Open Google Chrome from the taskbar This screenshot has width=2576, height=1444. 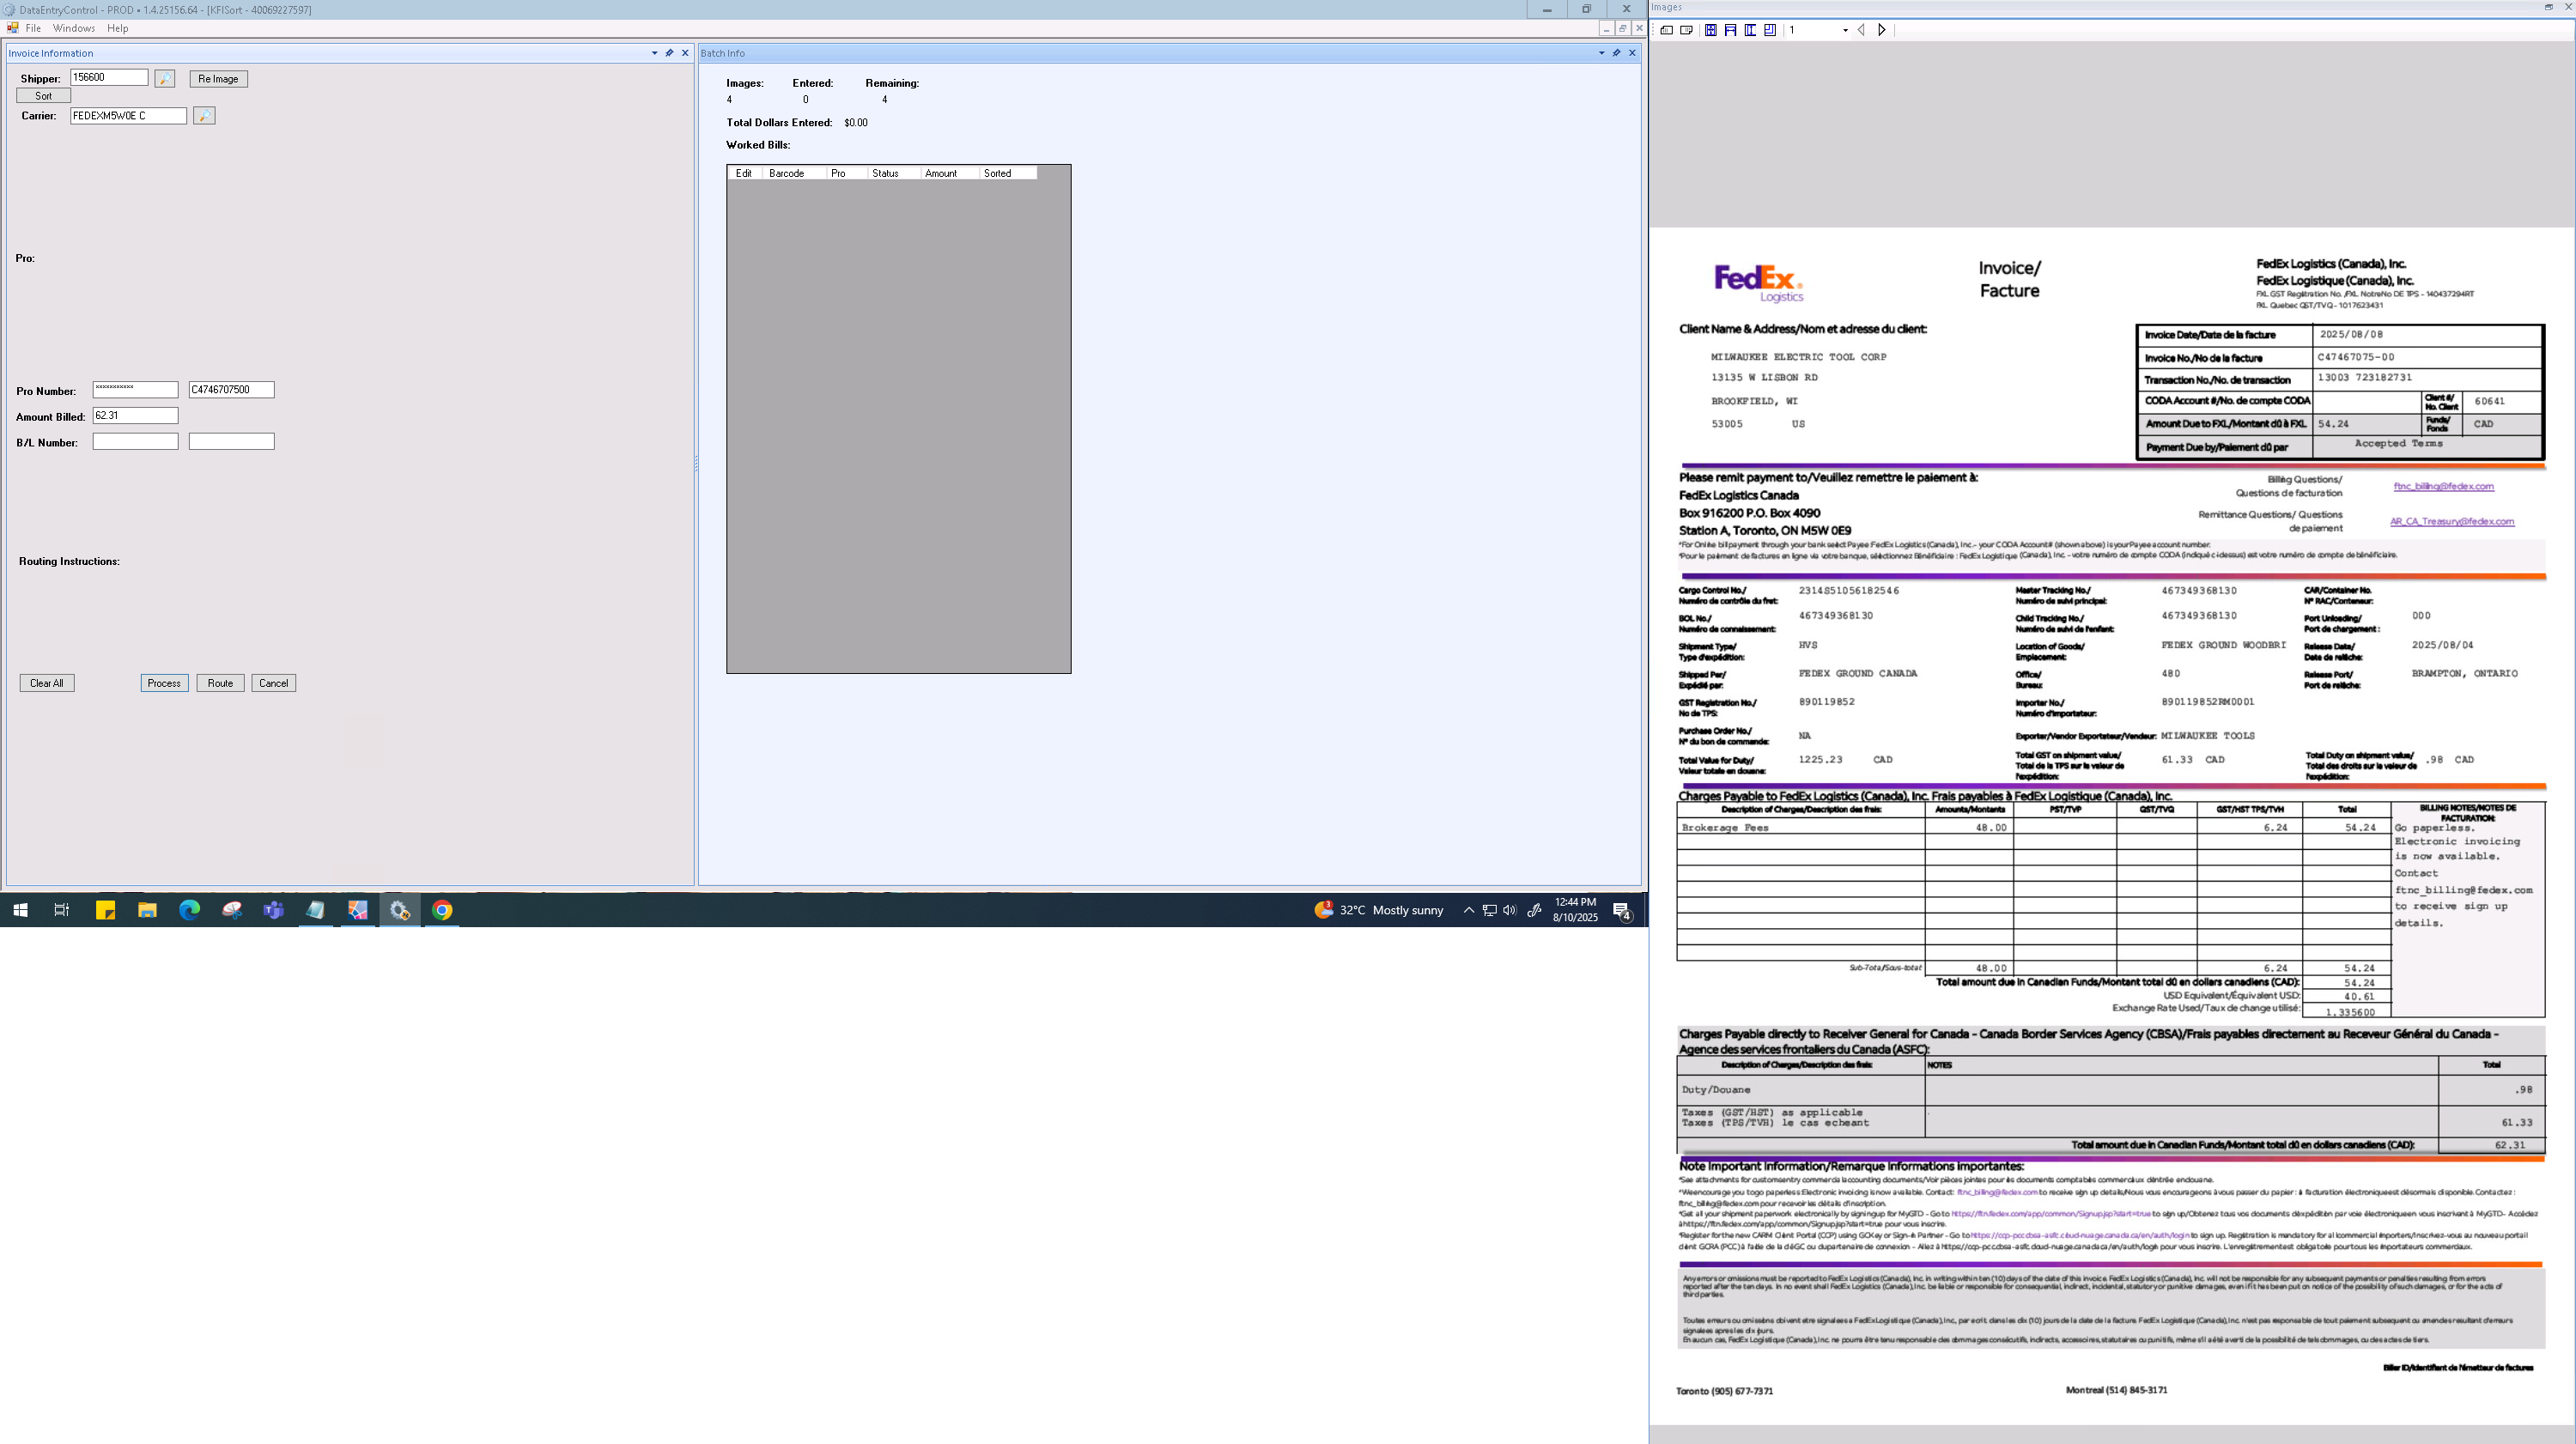442,910
